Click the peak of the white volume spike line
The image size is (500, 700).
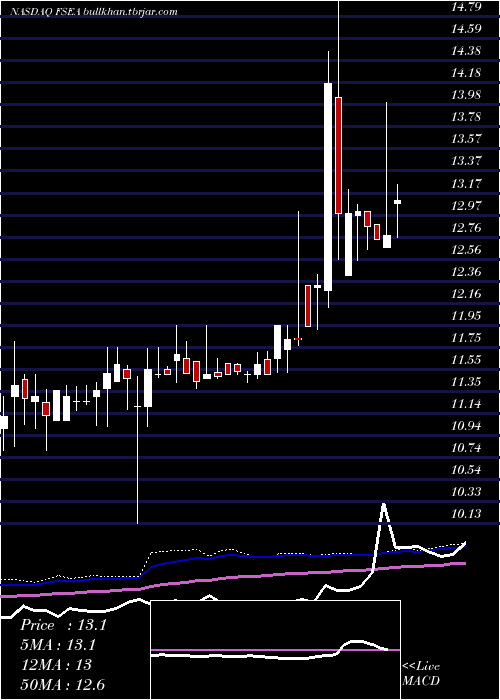[x=383, y=504]
